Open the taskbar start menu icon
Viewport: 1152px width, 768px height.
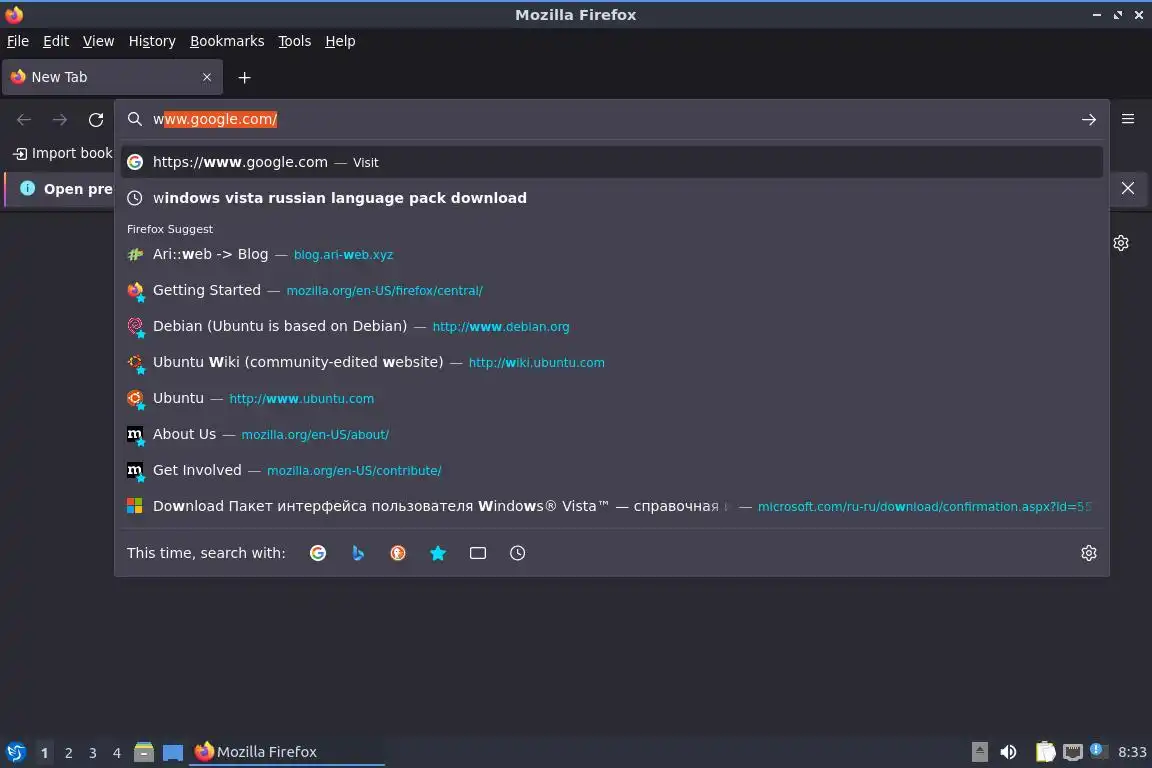click(15, 752)
